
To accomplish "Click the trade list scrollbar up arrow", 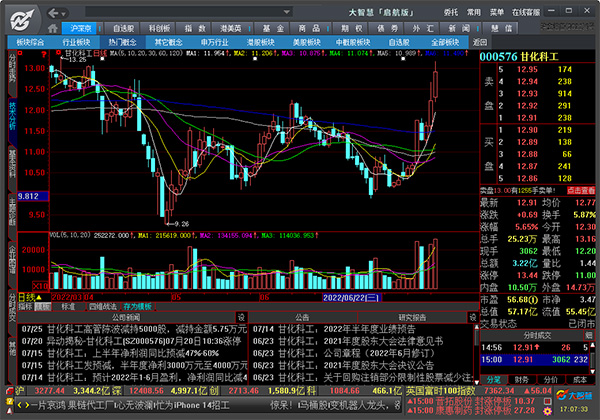I will (592, 345).
